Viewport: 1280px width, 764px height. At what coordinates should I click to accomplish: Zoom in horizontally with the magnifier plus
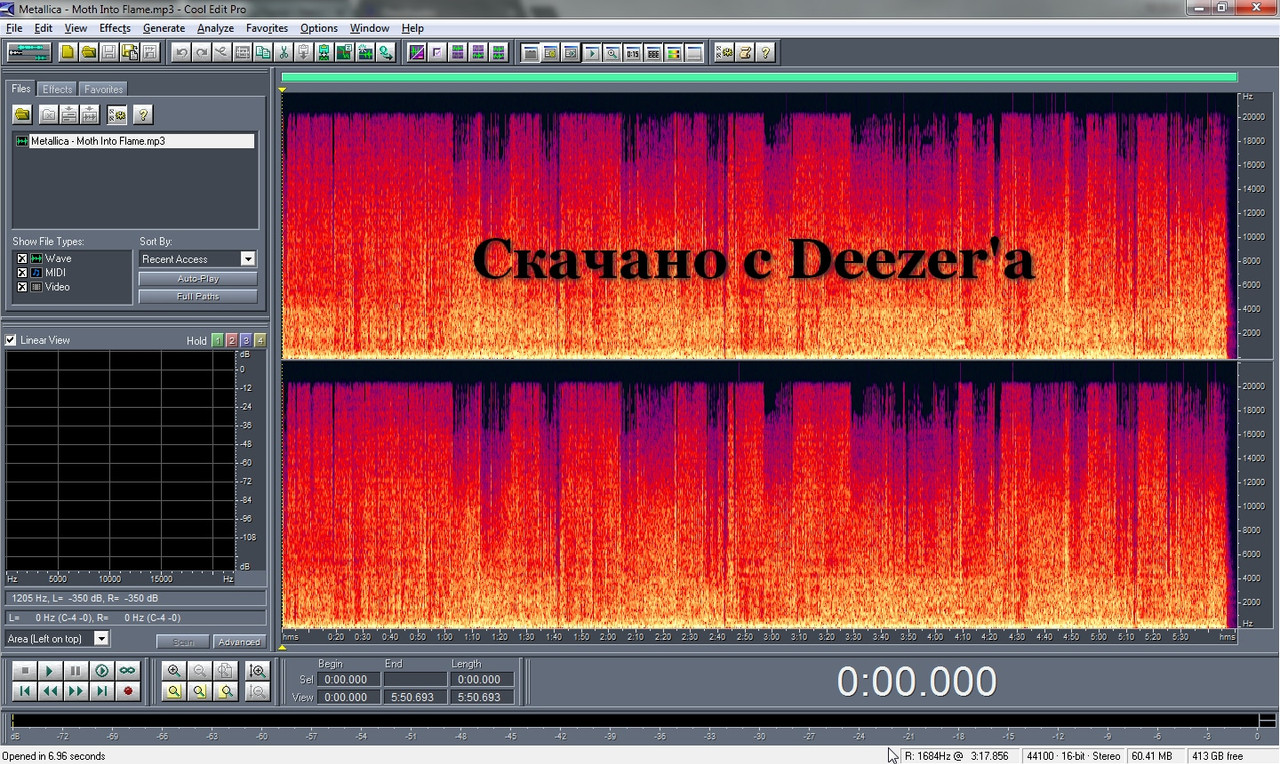[x=175, y=671]
